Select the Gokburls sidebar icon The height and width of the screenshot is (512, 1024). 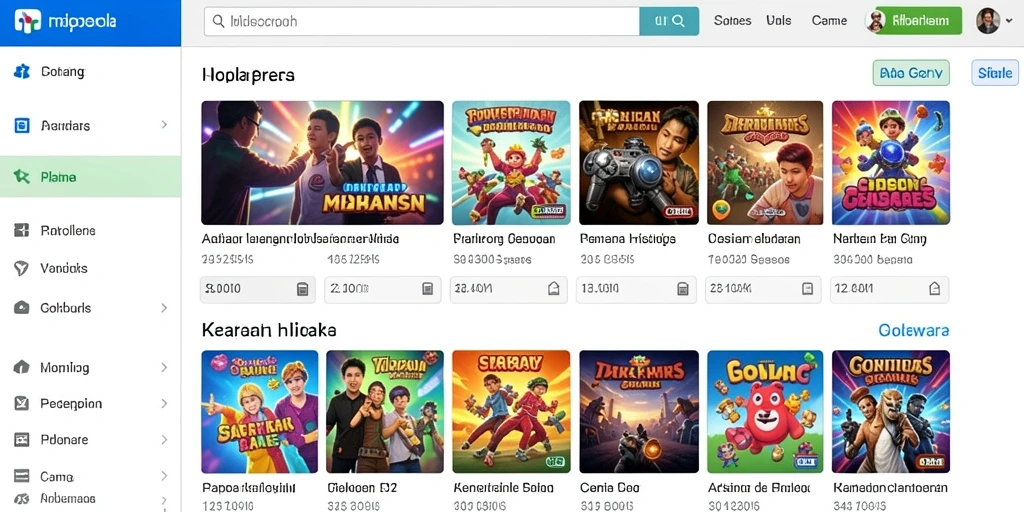22,308
